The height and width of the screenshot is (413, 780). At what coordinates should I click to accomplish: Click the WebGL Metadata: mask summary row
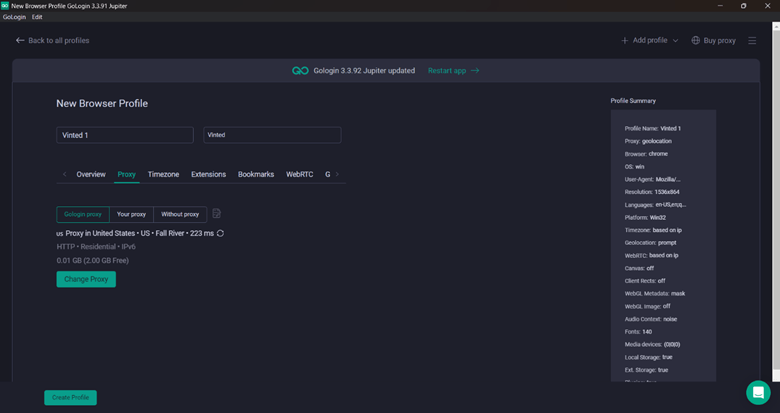coord(655,294)
